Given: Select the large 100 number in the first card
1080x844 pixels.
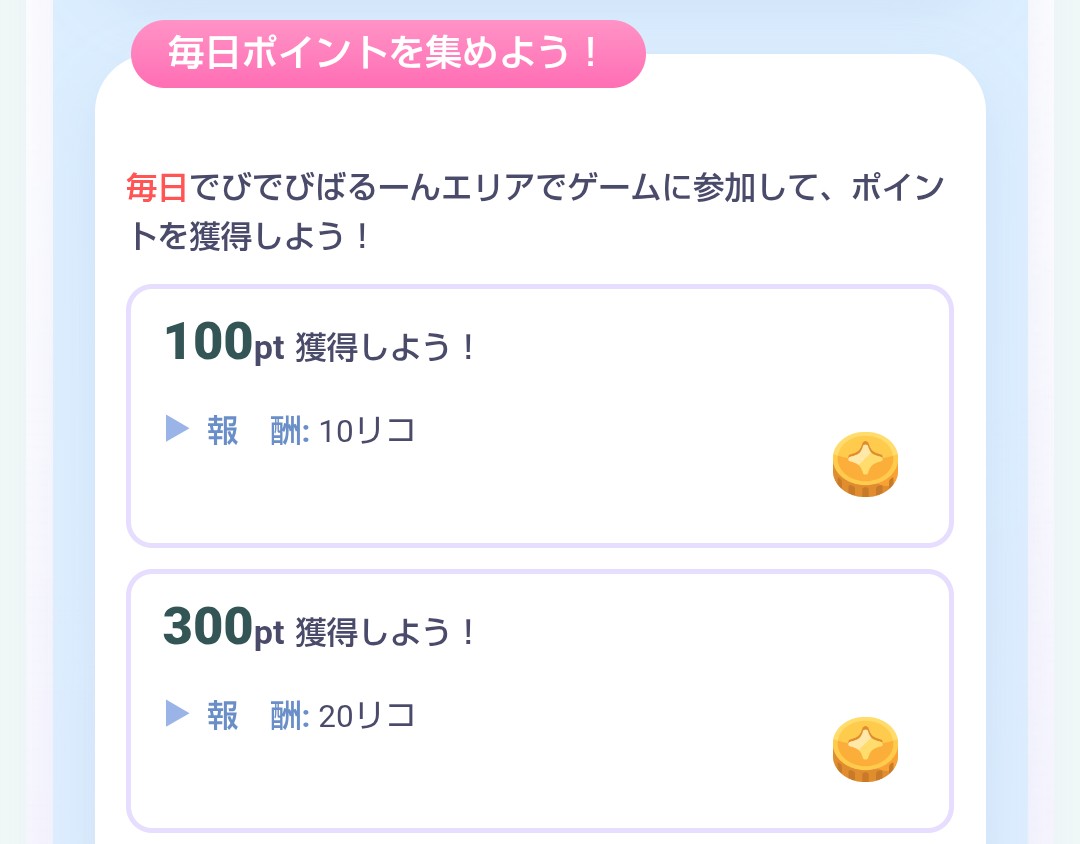Looking at the screenshot, I should pos(209,341).
